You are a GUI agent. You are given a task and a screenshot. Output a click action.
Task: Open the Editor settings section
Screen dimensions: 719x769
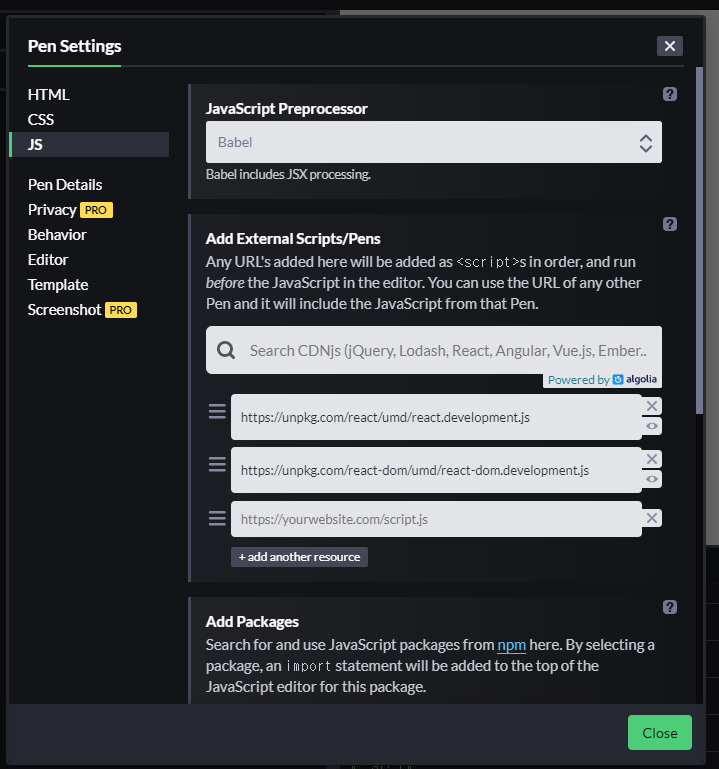point(48,259)
